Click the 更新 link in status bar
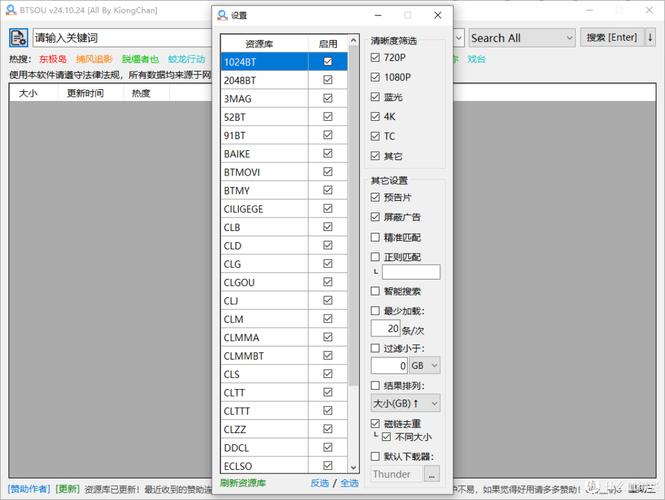 coord(67,489)
